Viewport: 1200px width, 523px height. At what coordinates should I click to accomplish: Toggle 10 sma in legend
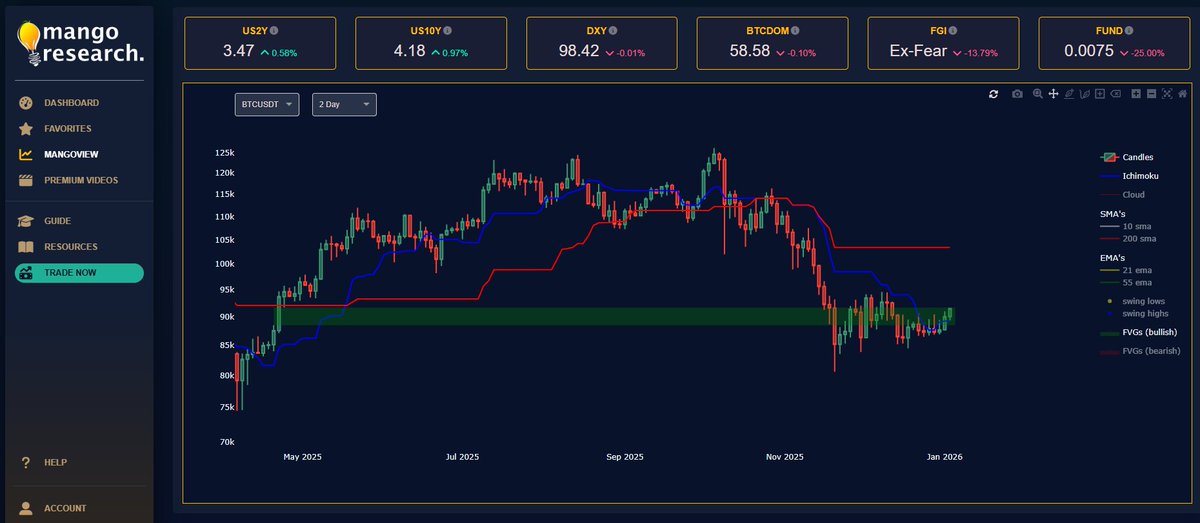tap(1125, 226)
